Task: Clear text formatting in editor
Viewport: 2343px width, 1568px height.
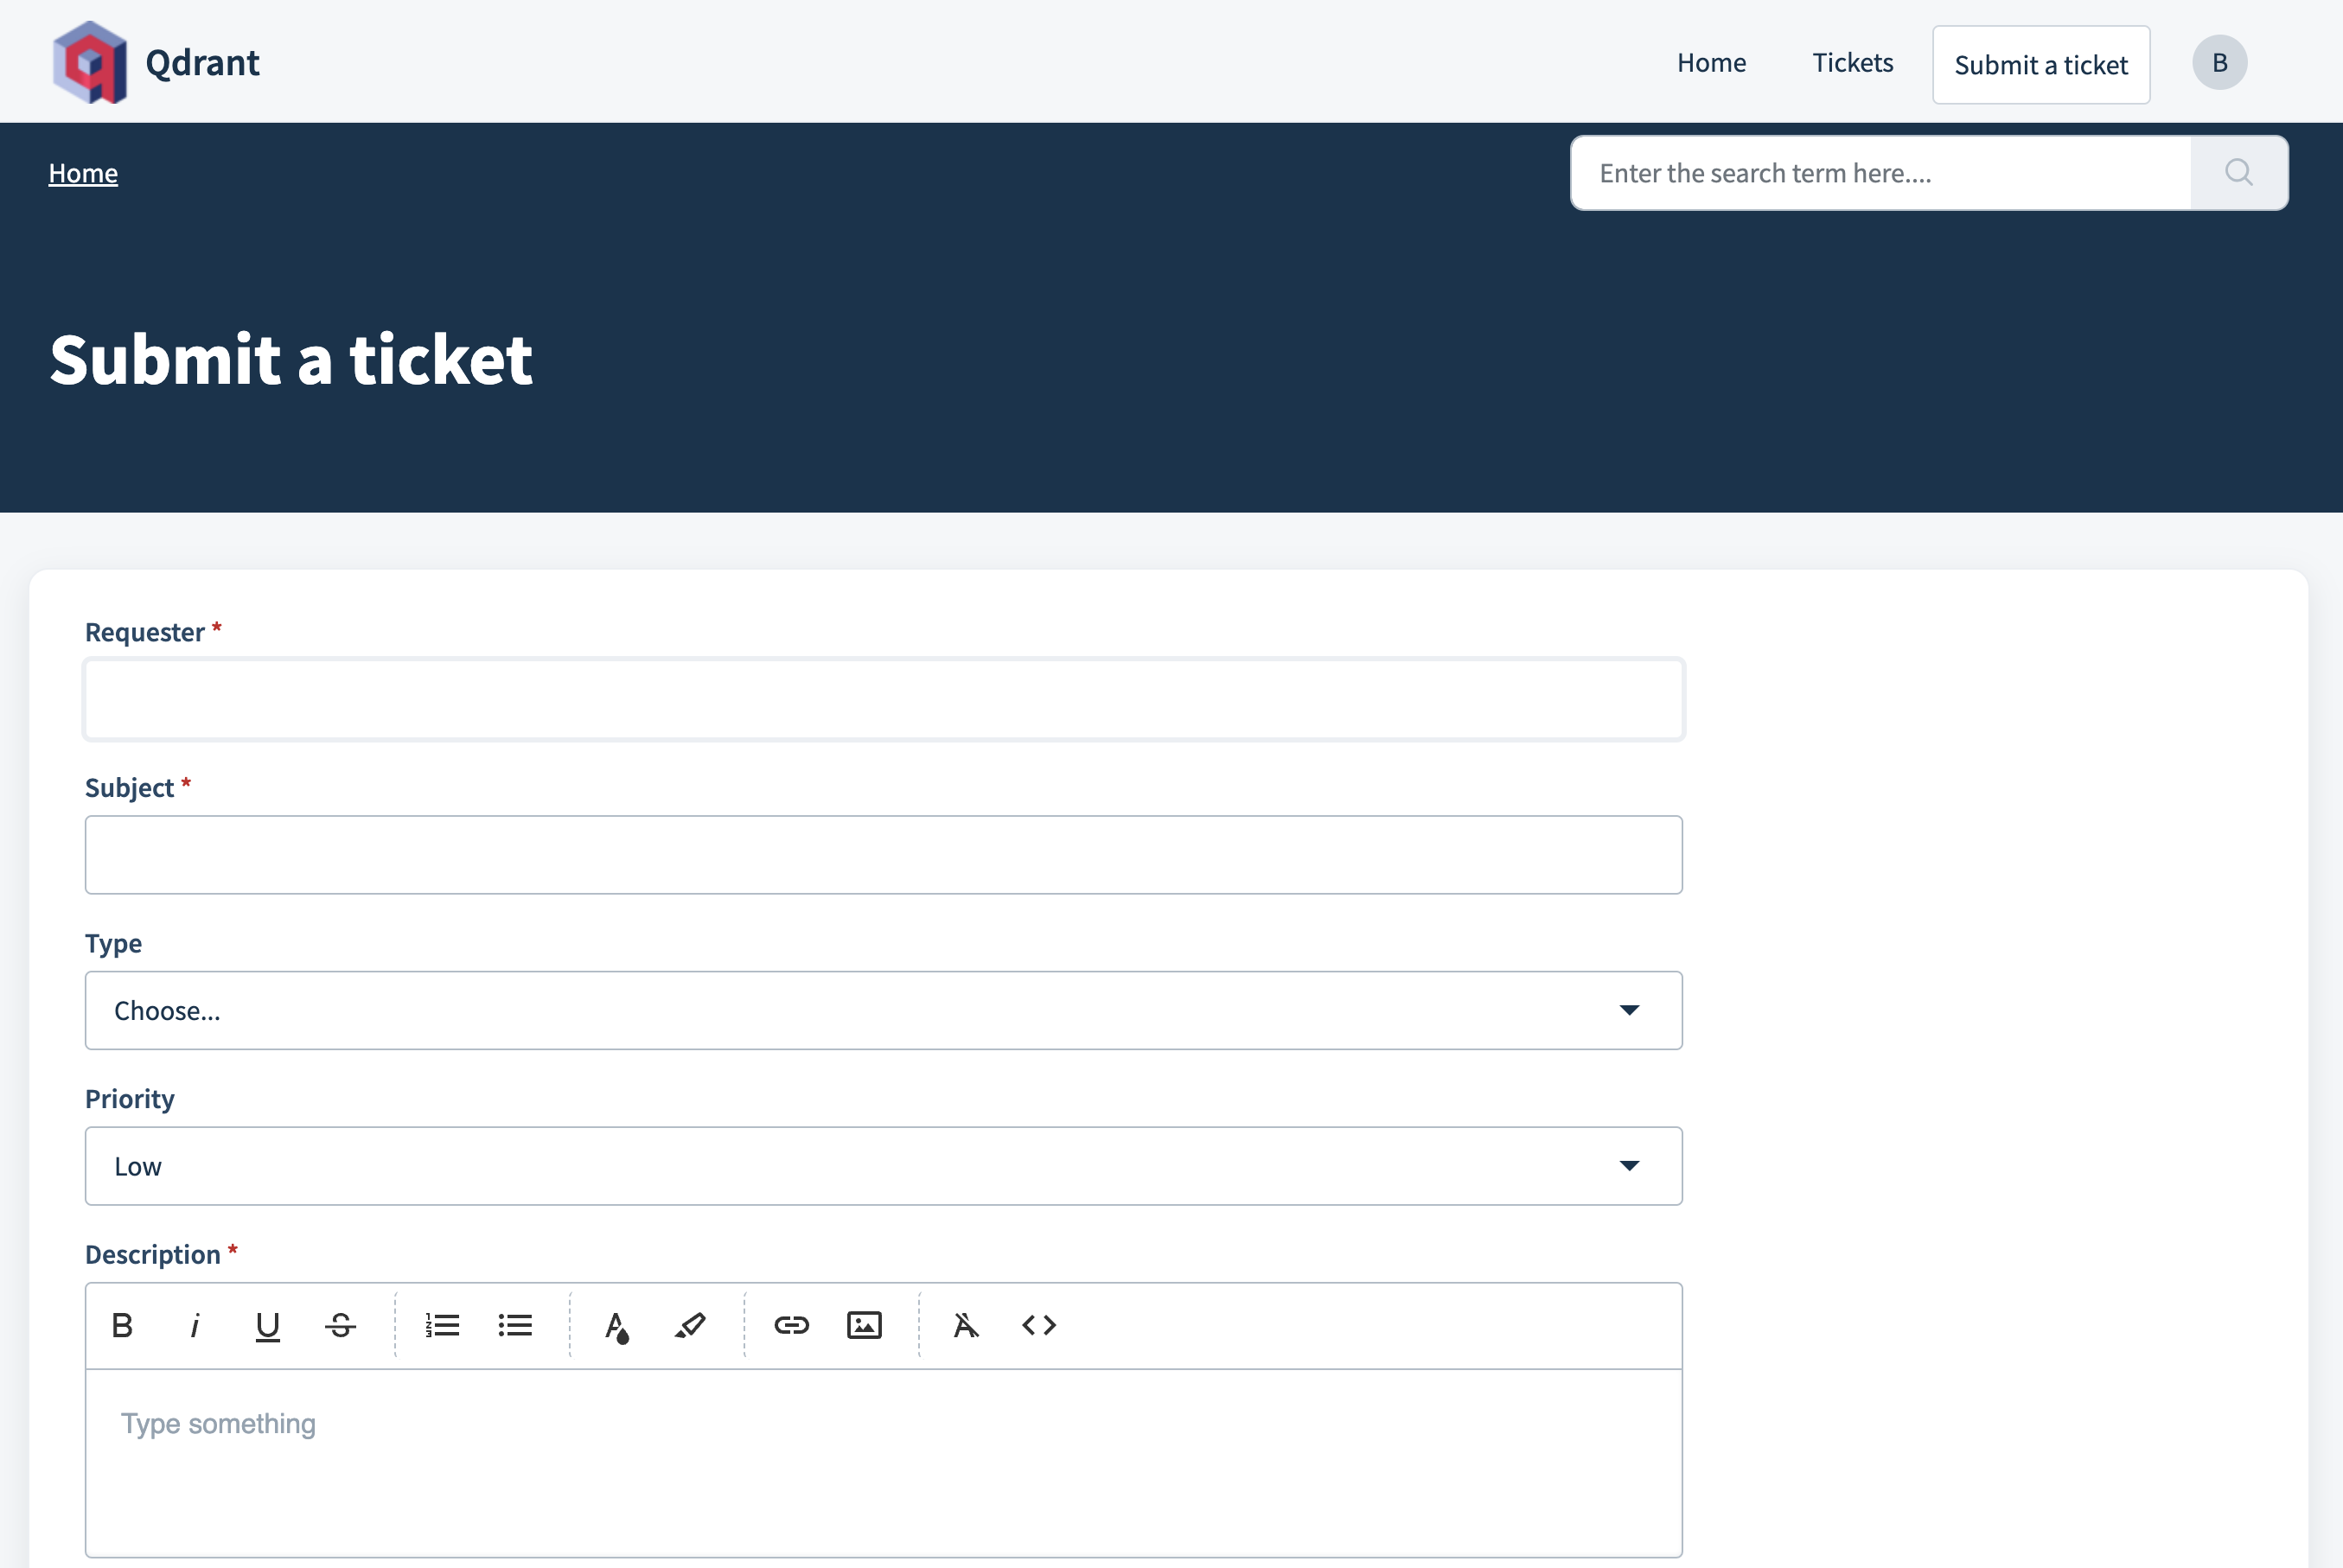Action: (966, 1325)
